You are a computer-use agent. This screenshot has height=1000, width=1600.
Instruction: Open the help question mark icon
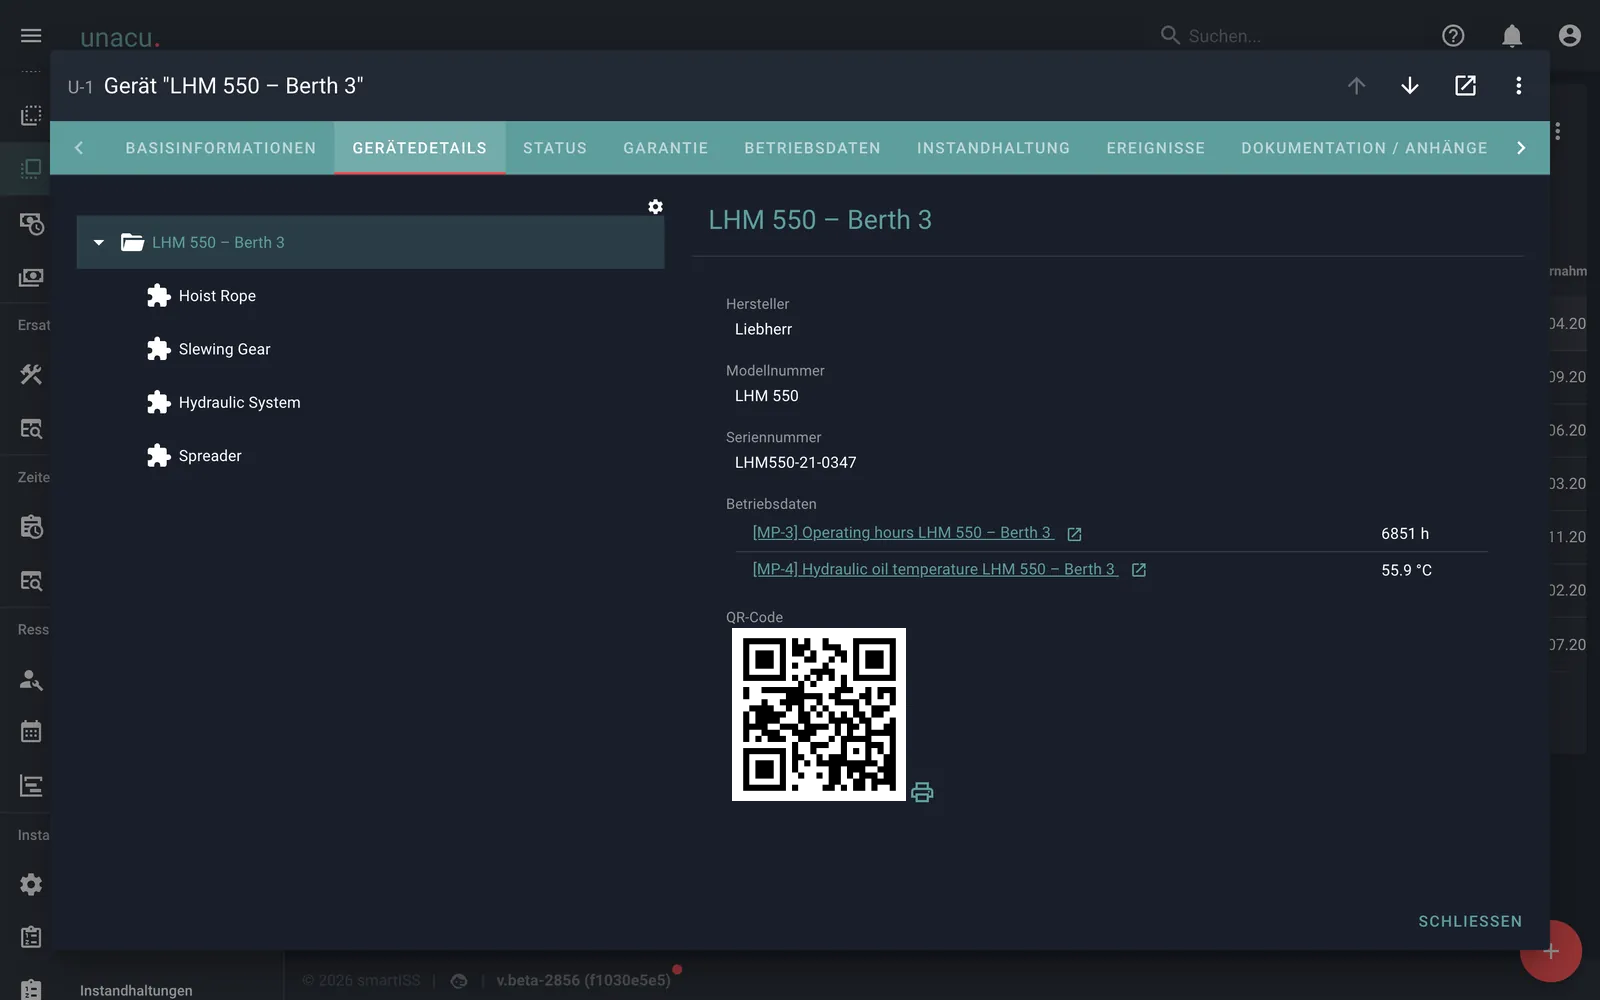click(x=1453, y=36)
